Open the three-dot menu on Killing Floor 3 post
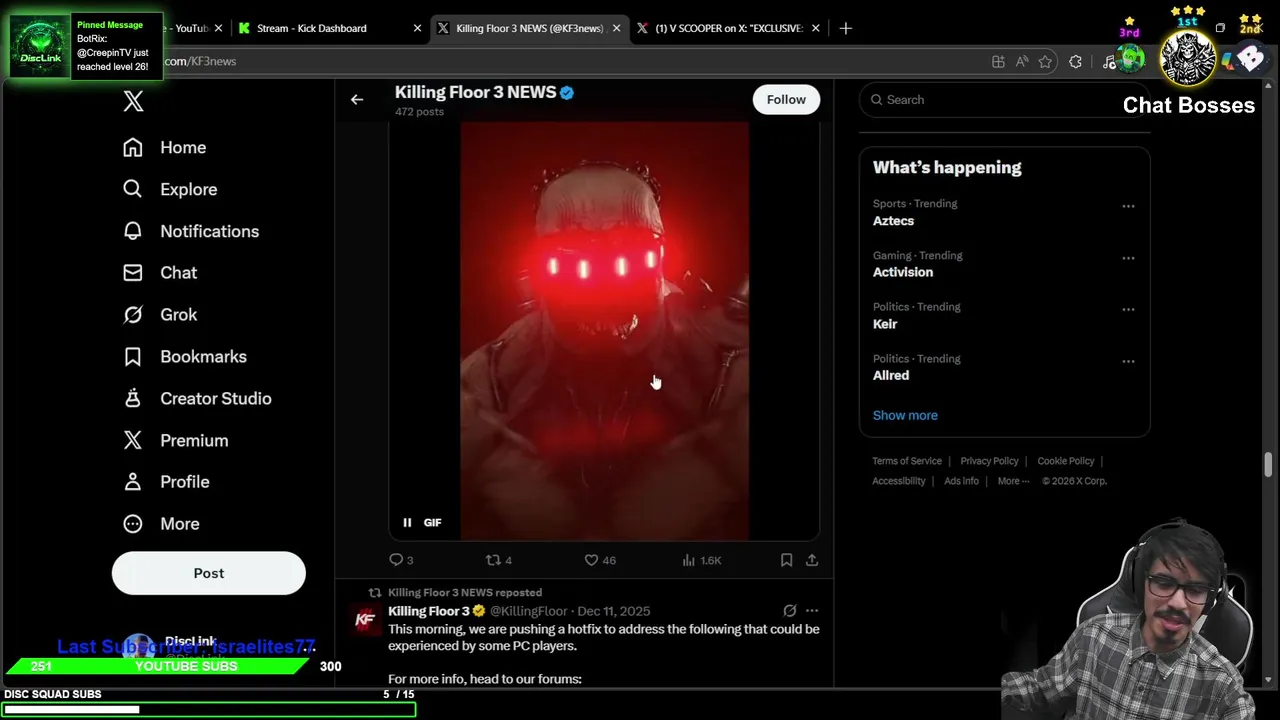The width and height of the screenshot is (1280, 720). click(x=812, y=610)
